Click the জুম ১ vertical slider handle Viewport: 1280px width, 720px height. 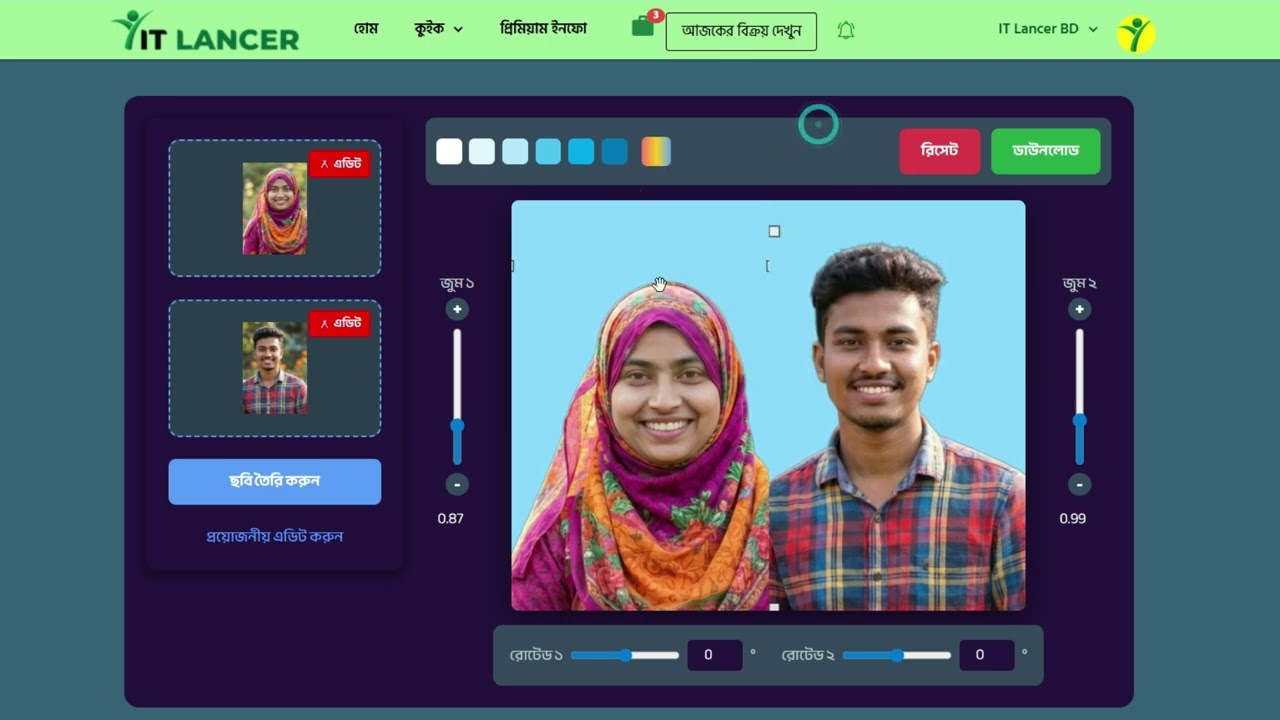[457, 426]
